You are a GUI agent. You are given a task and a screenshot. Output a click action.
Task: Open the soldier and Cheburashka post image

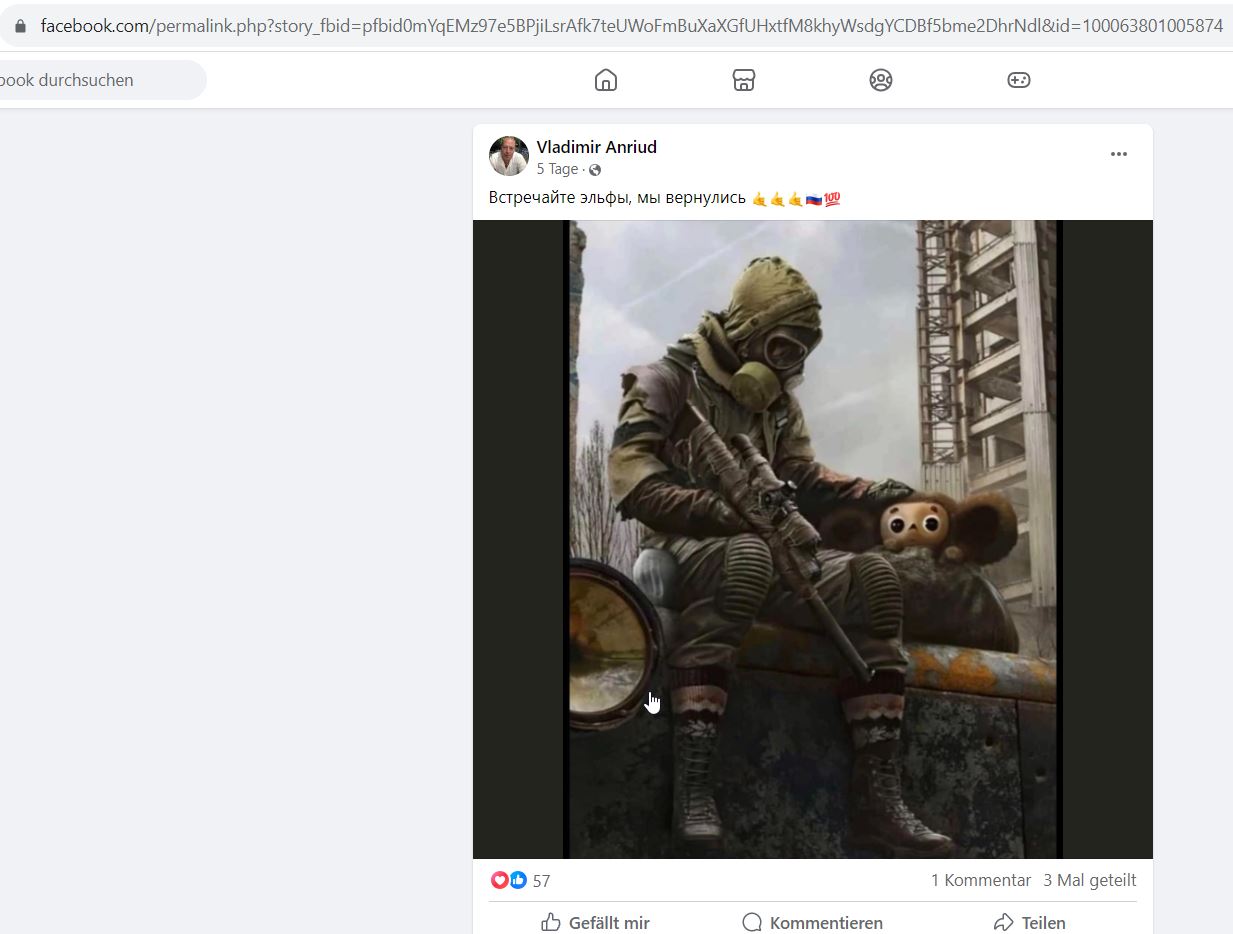813,539
